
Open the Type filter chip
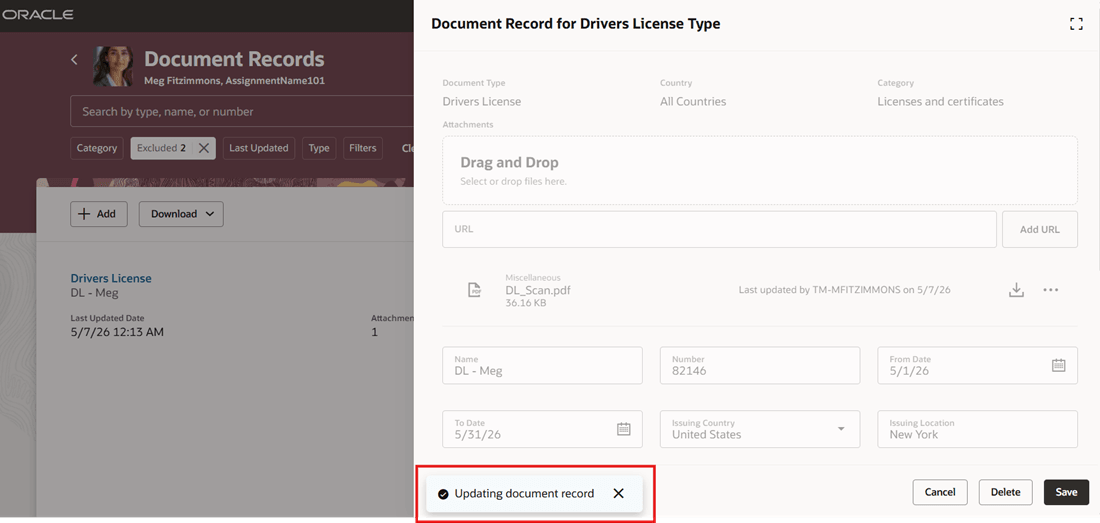(x=319, y=148)
